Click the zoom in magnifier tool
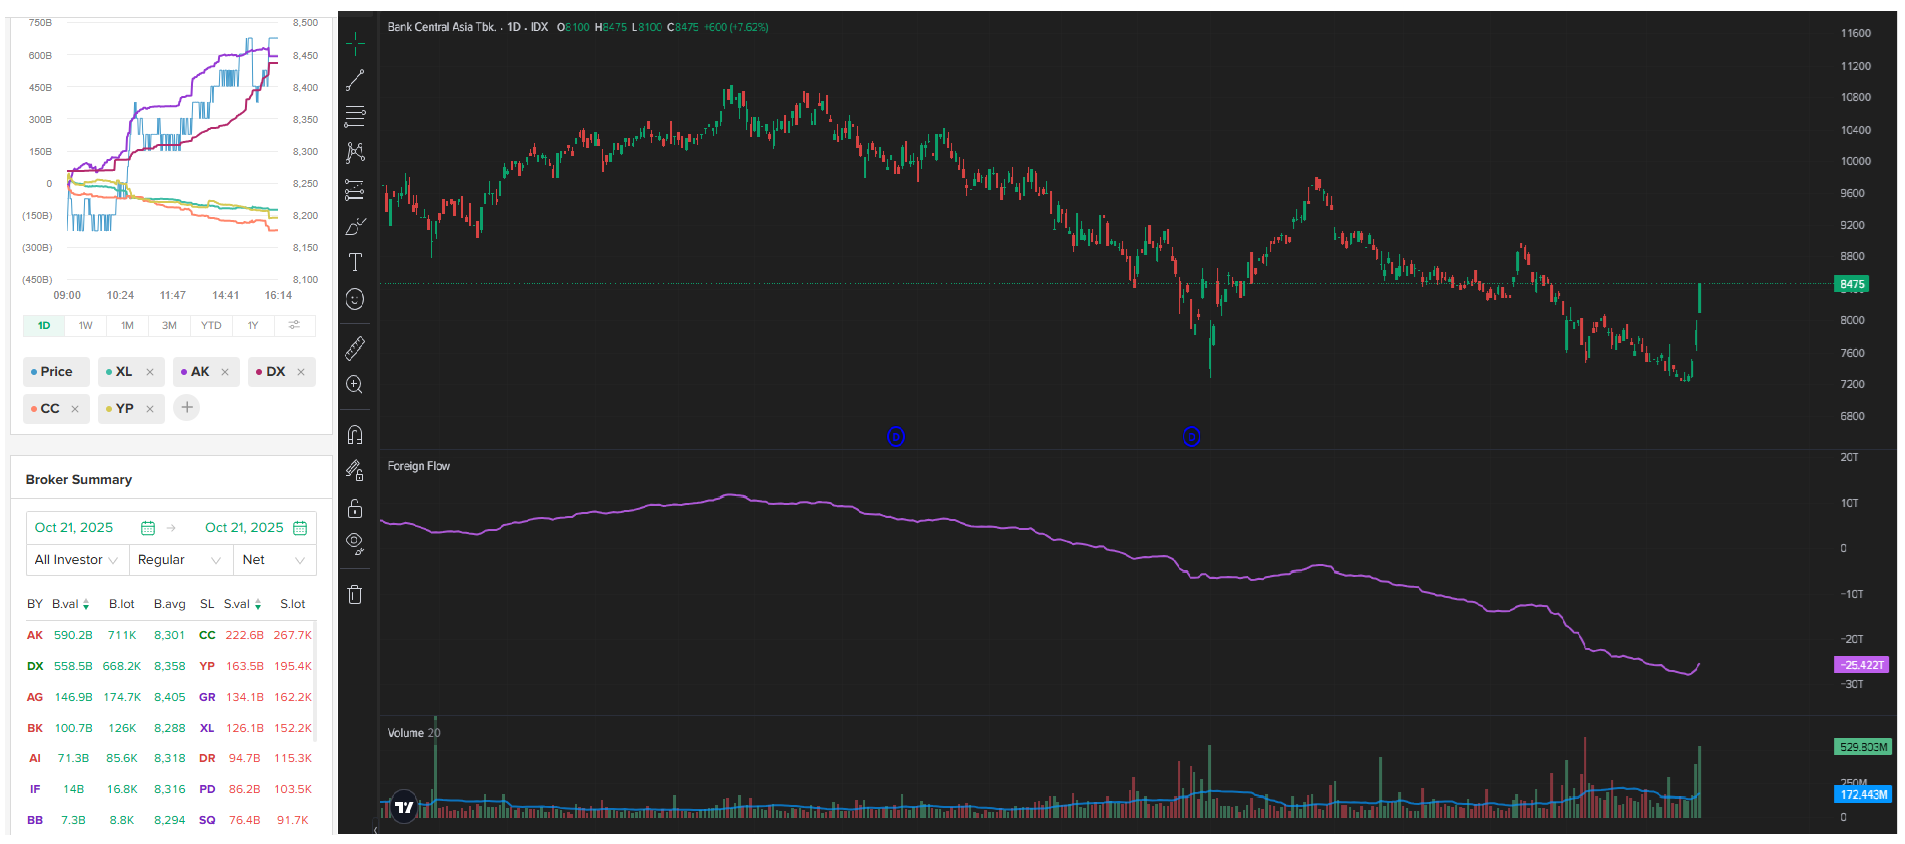 [355, 385]
